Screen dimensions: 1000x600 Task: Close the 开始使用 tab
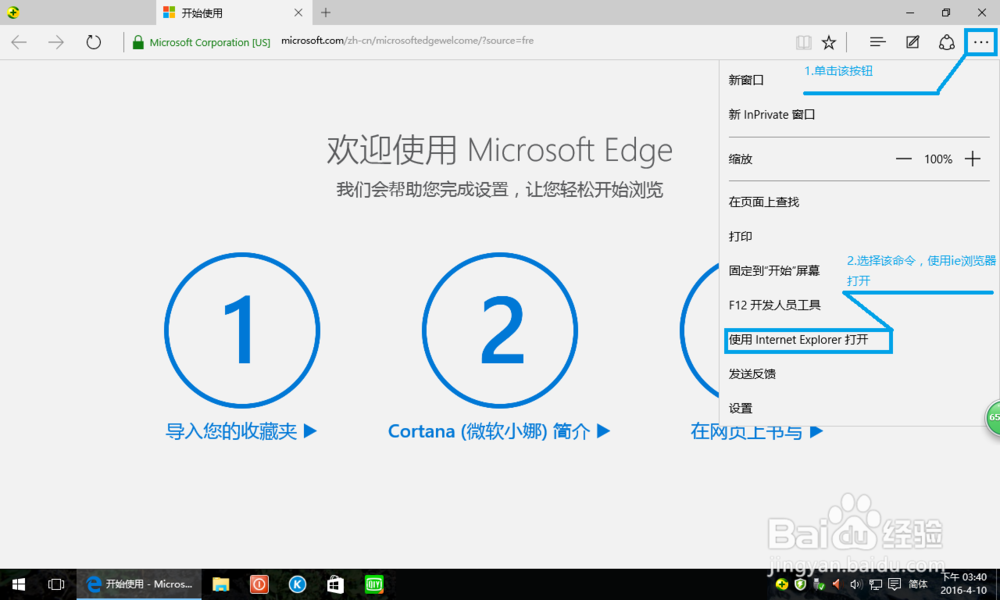coord(298,13)
